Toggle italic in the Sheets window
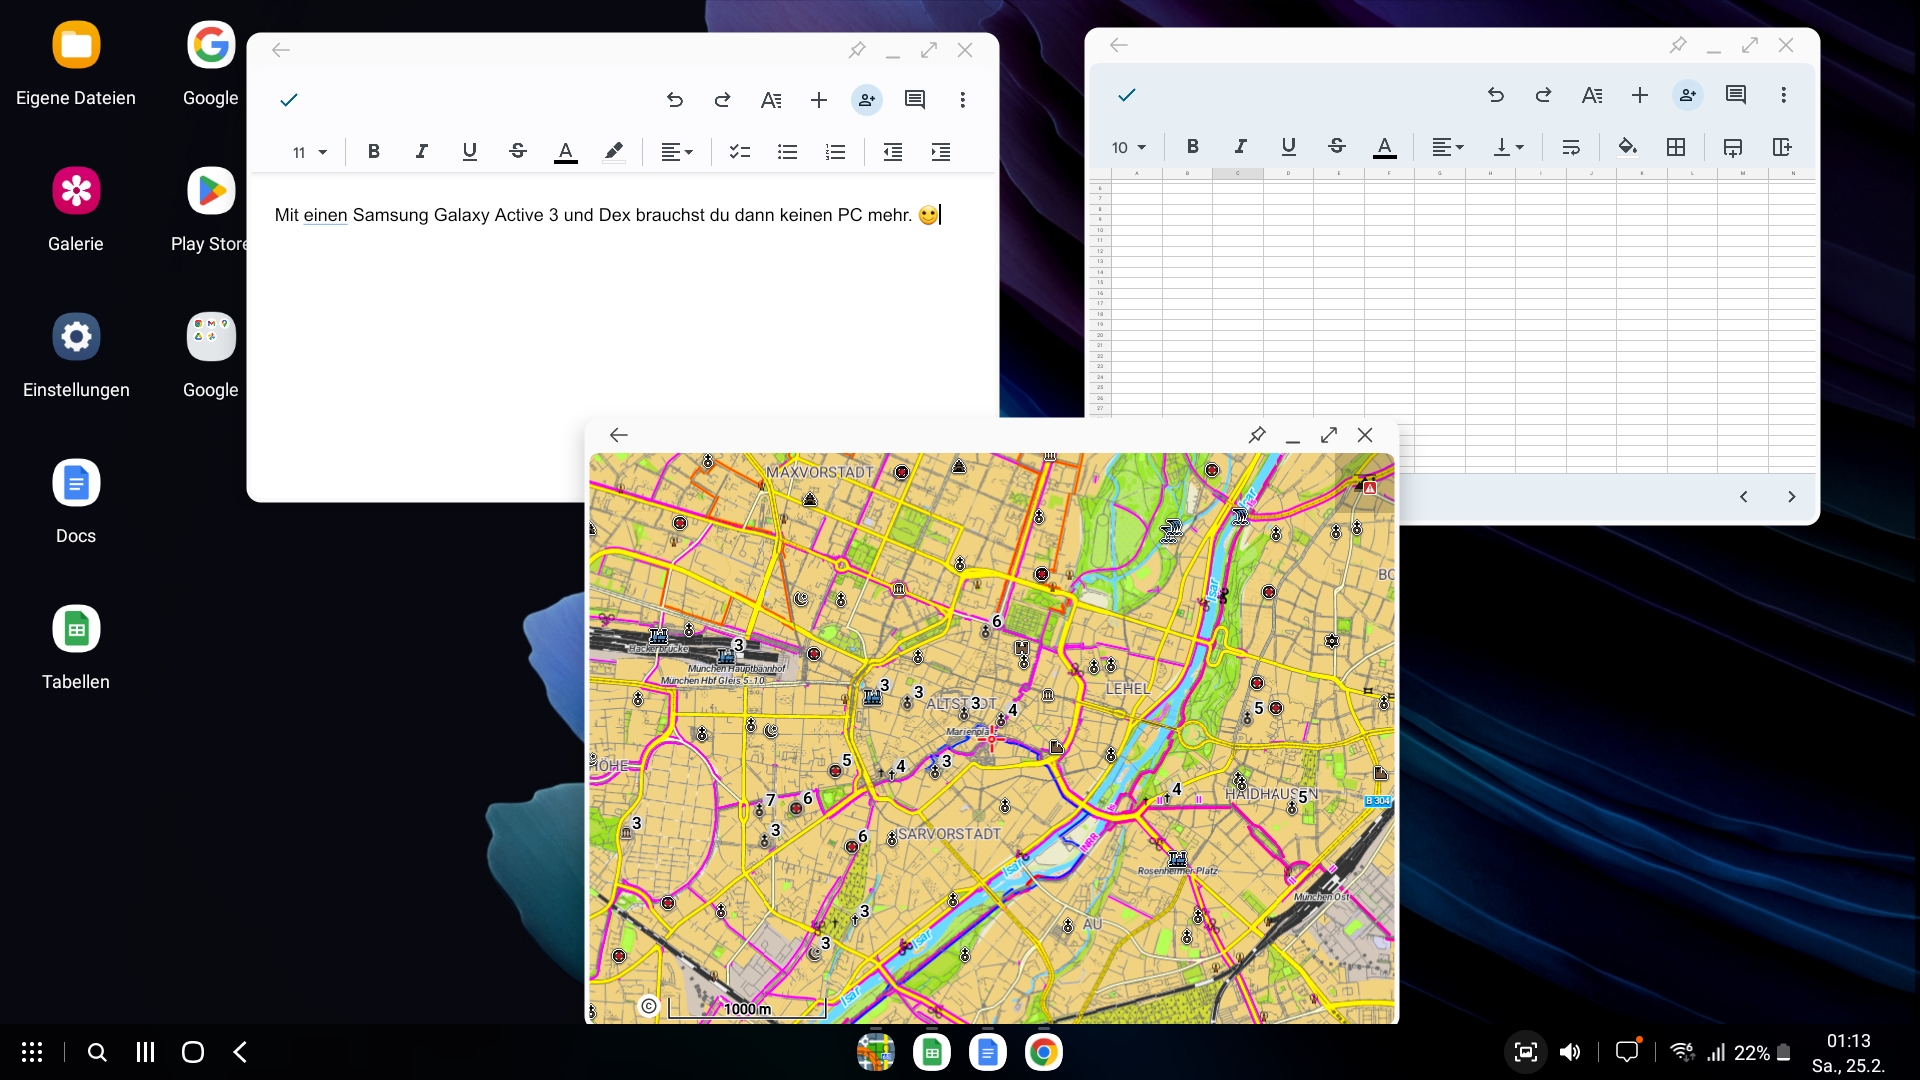This screenshot has width=1920, height=1080. (x=1241, y=147)
